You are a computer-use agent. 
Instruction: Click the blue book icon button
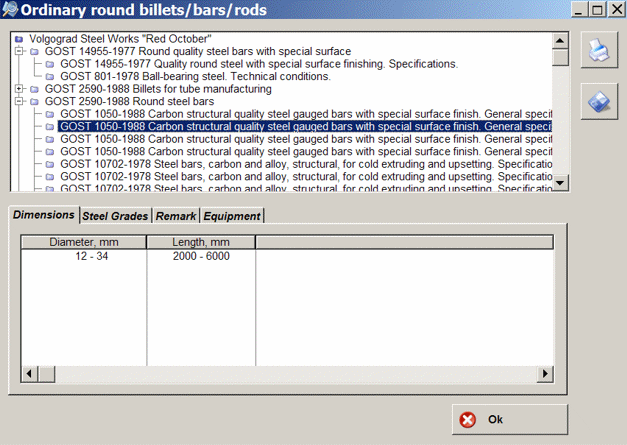click(x=597, y=103)
